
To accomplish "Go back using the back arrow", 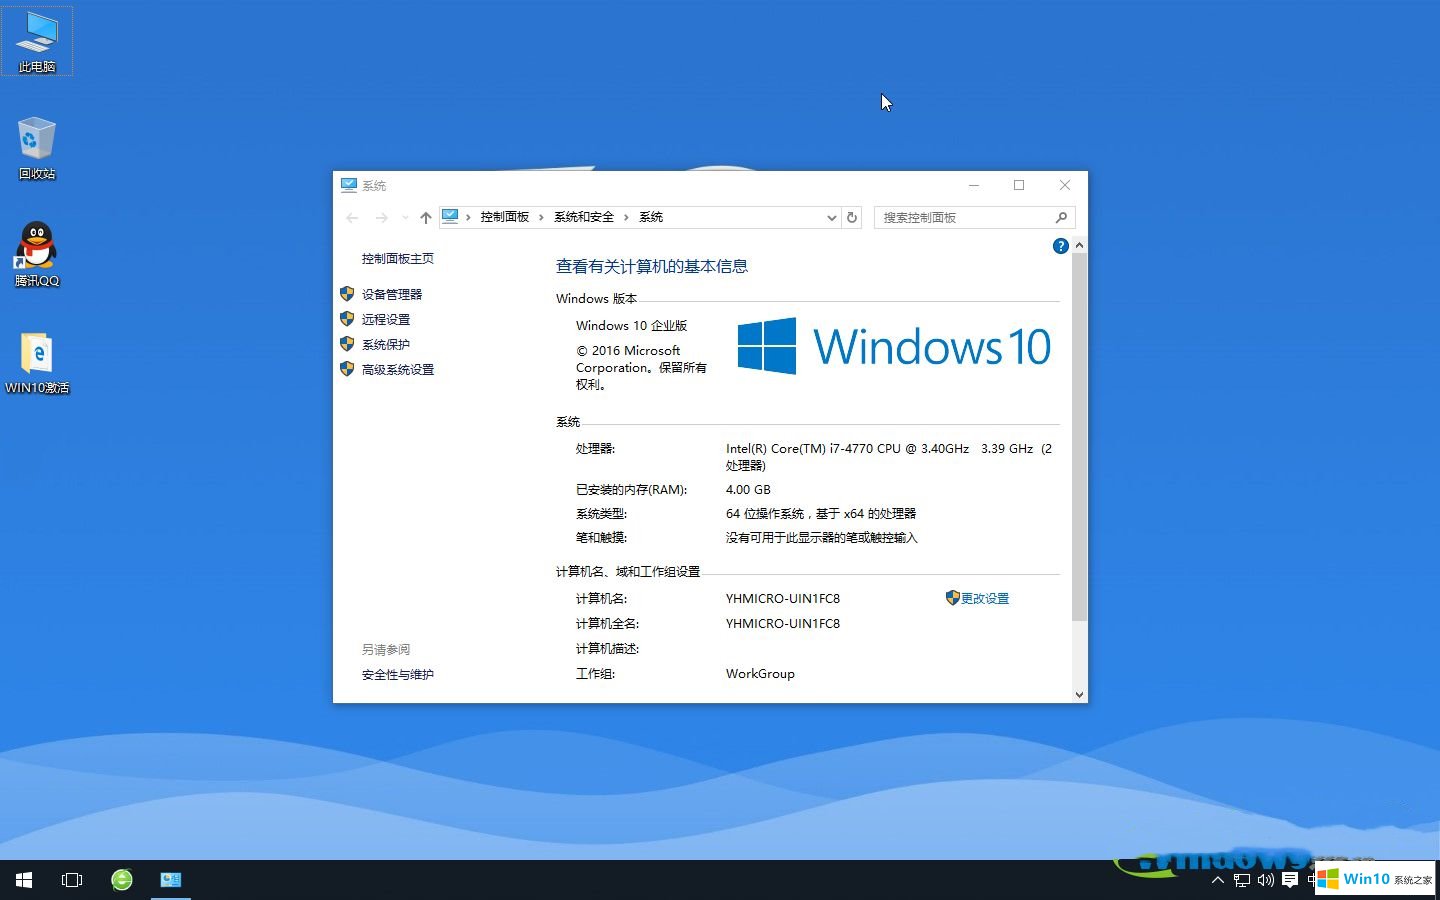I will pyautogui.click(x=352, y=217).
